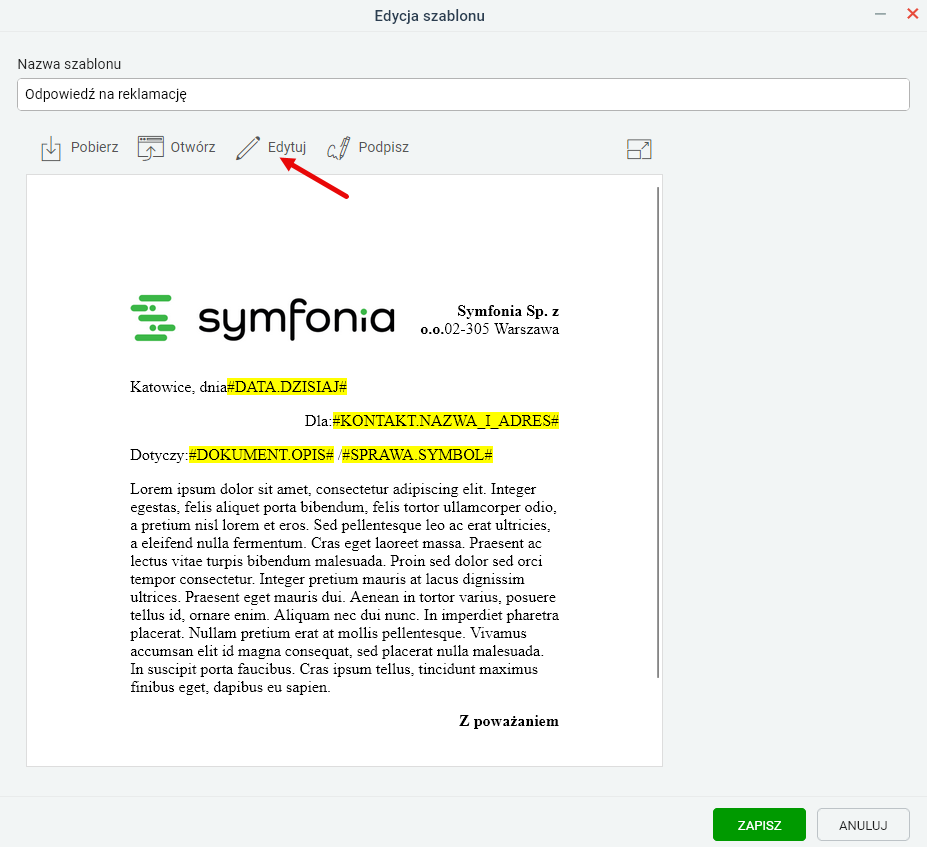Click the #SPRAWA.SYMBOL# placeholder
Screen dimensions: 927x847
(417, 455)
